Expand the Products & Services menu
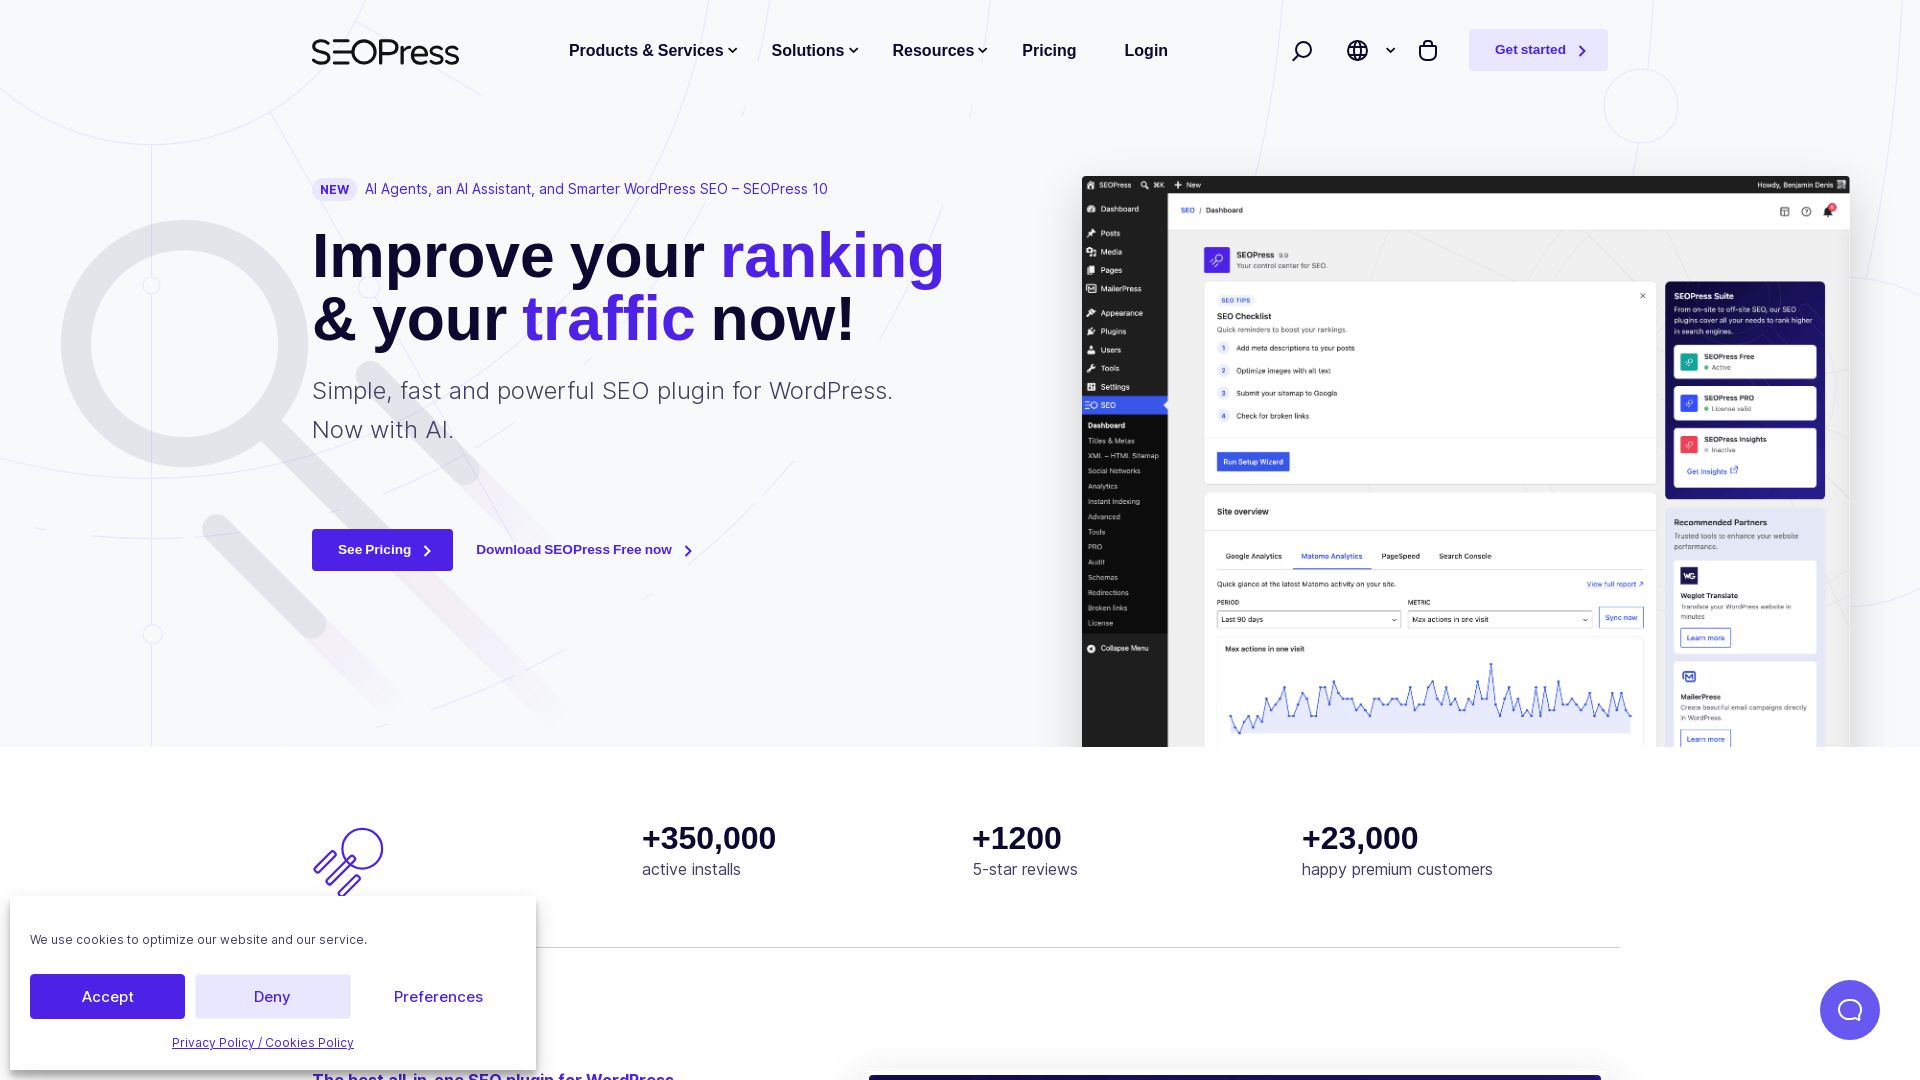The image size is (1920, 1080). (x=653, y=51)
